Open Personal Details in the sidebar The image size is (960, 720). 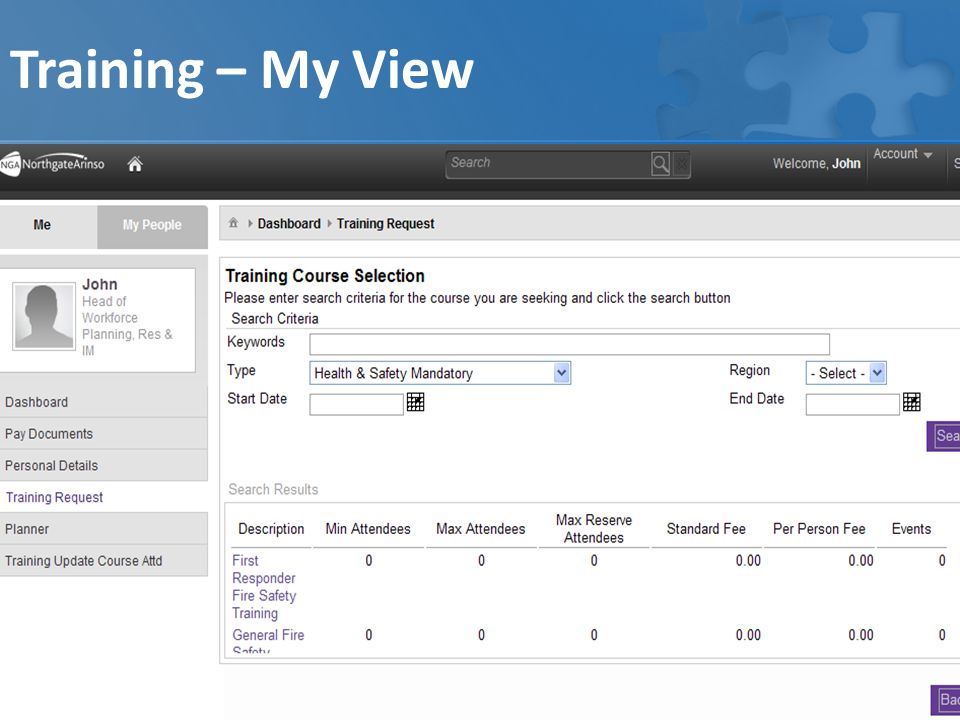(103, 466)
